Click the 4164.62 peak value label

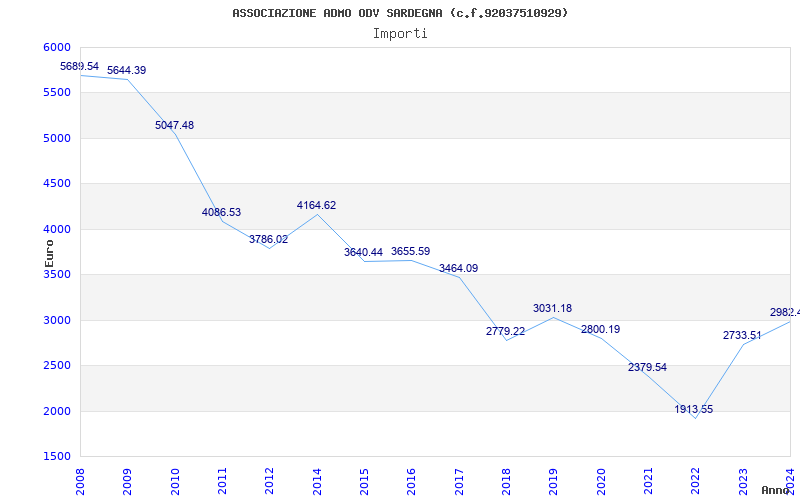(x=316, y=205)
